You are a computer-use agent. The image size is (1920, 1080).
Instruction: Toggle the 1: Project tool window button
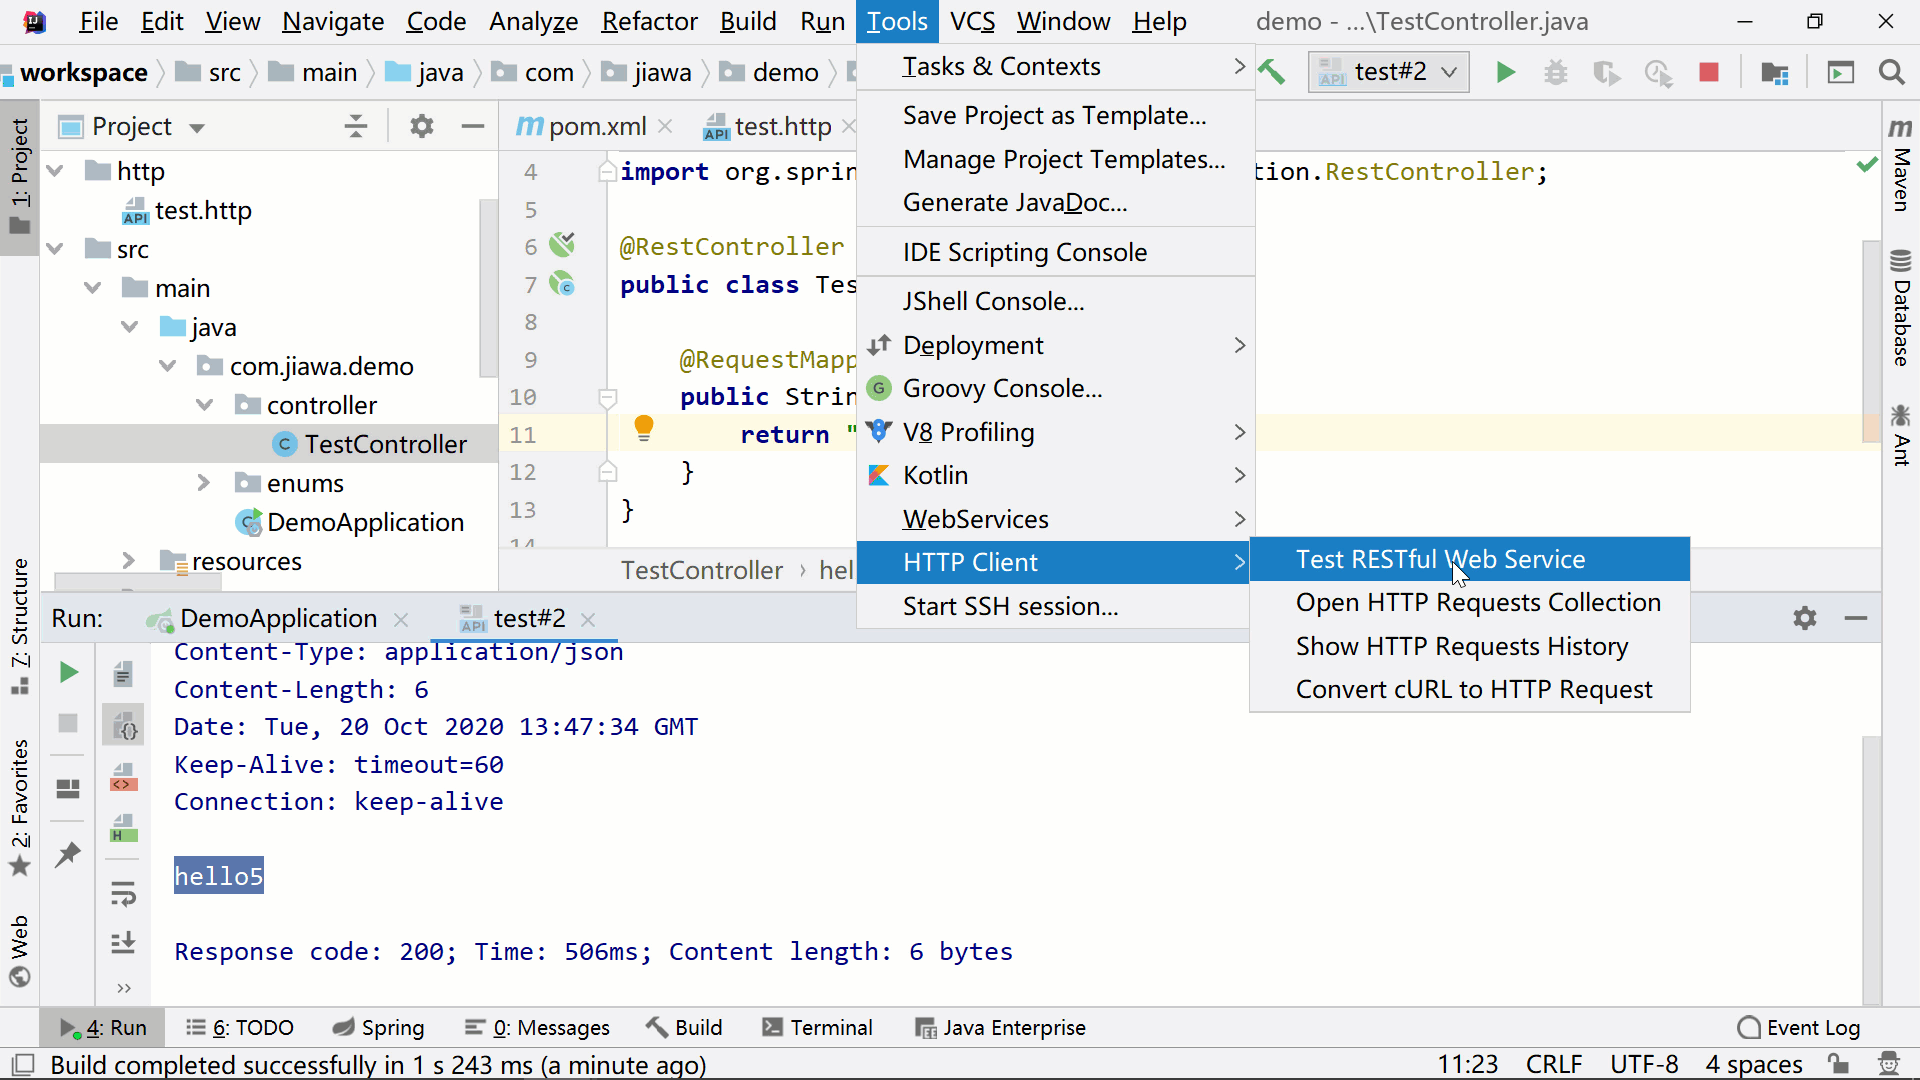(x=20, y=176)
